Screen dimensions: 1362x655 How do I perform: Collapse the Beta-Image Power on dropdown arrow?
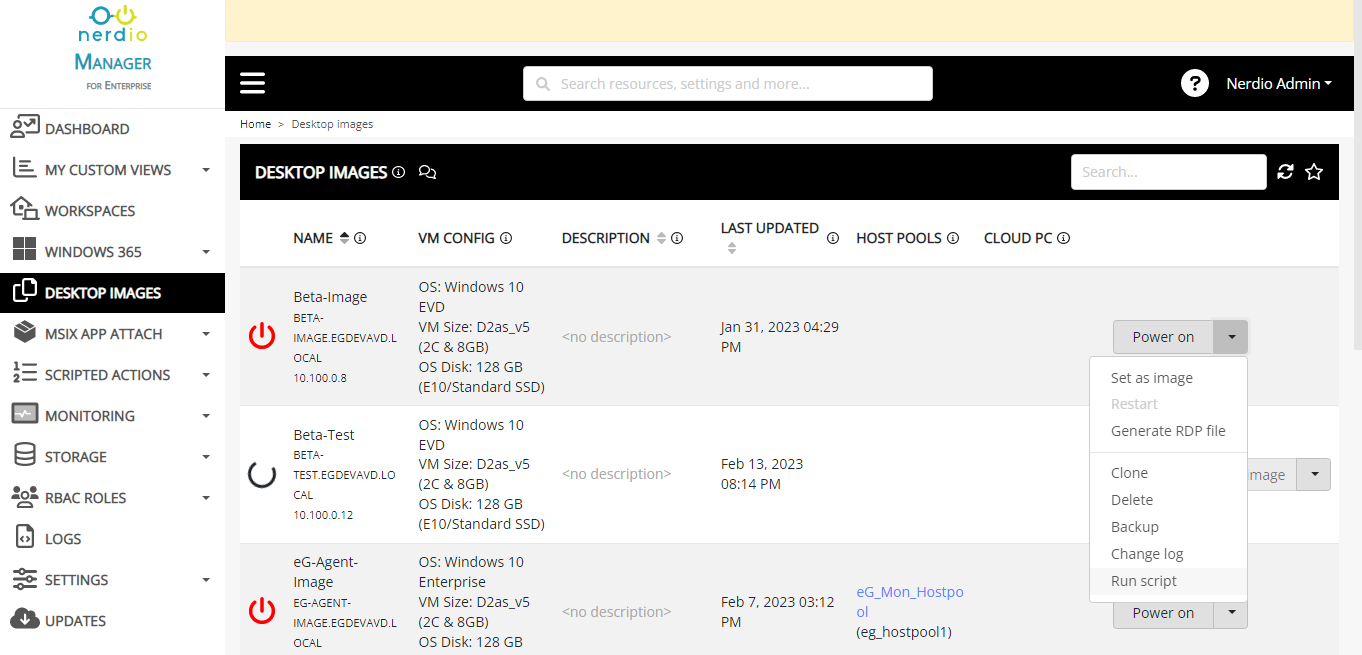point(1231,337)
